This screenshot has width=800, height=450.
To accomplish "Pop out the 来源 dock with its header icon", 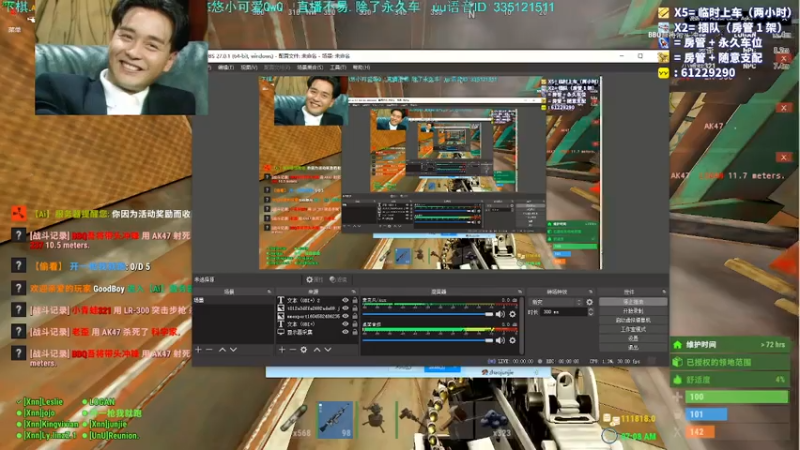I will pyautogui.click(x=354, y=292).
